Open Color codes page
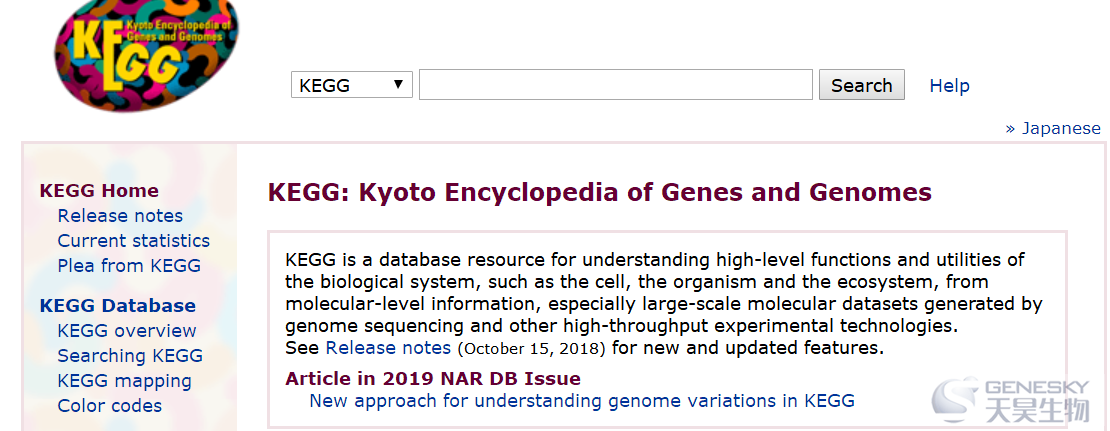The image size is (1110, 431). click(x=110, y=406)
